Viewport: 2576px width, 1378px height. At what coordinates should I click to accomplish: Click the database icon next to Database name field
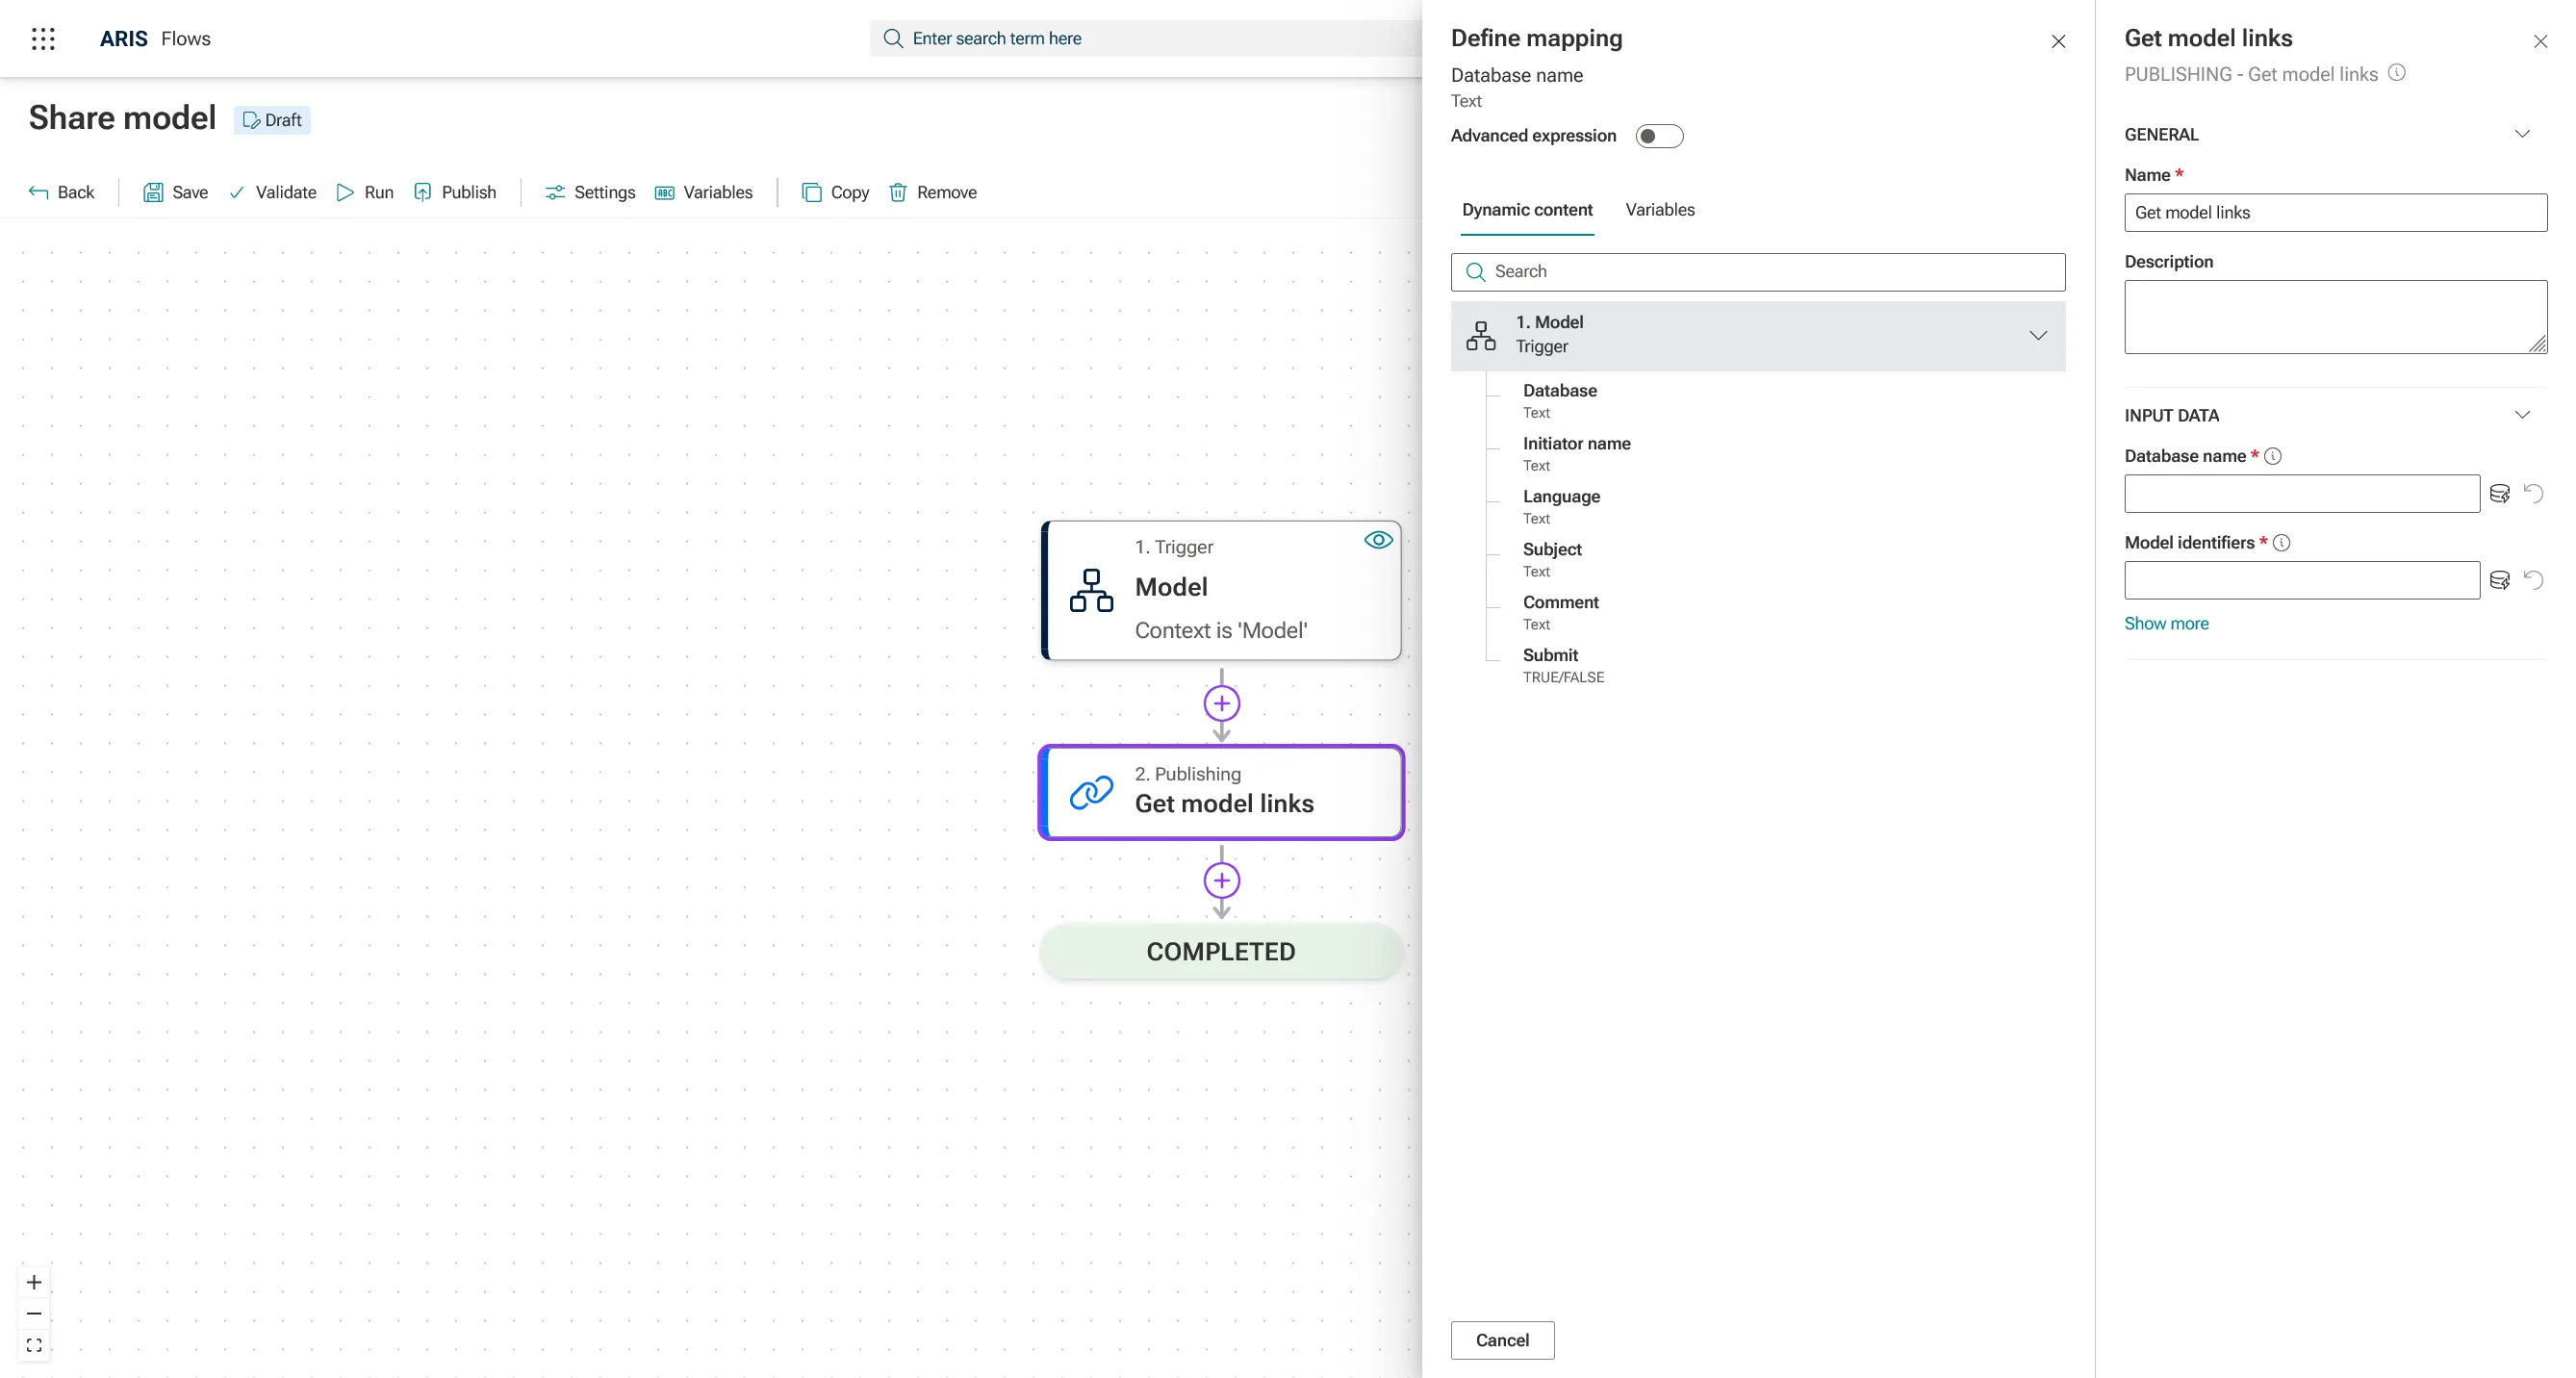2500,493
